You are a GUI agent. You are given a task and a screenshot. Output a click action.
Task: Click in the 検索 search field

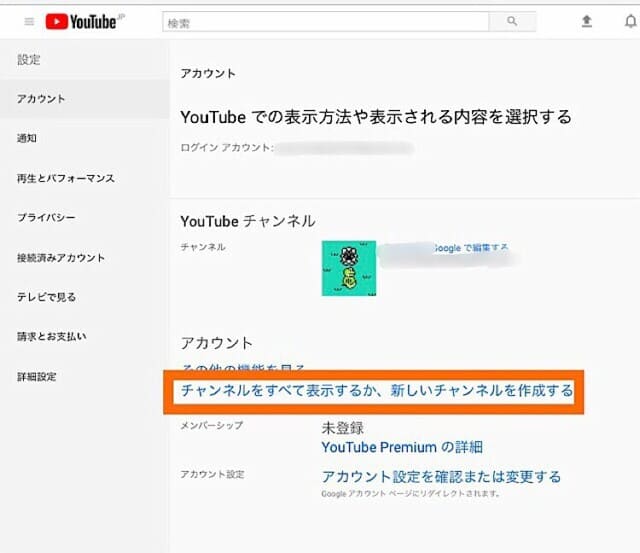click(x=326, y=22)
